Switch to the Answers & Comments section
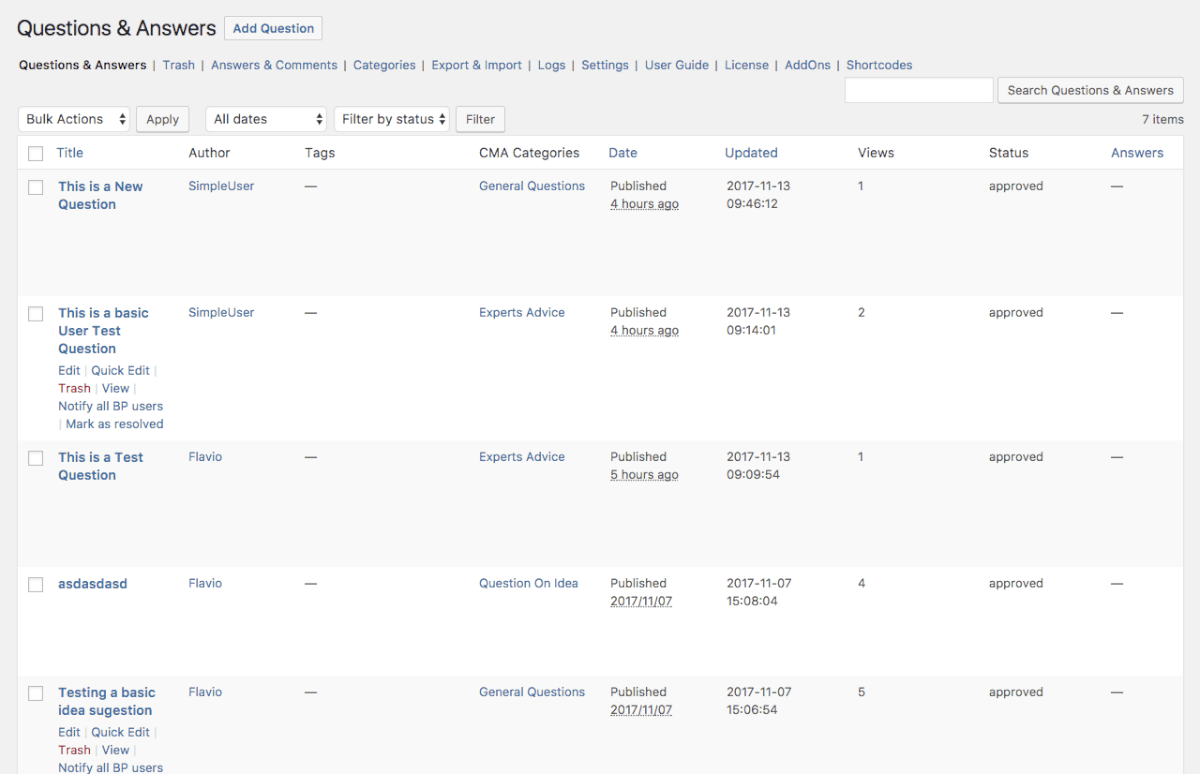The image size is (1200, 774). [x=274, y=64]
